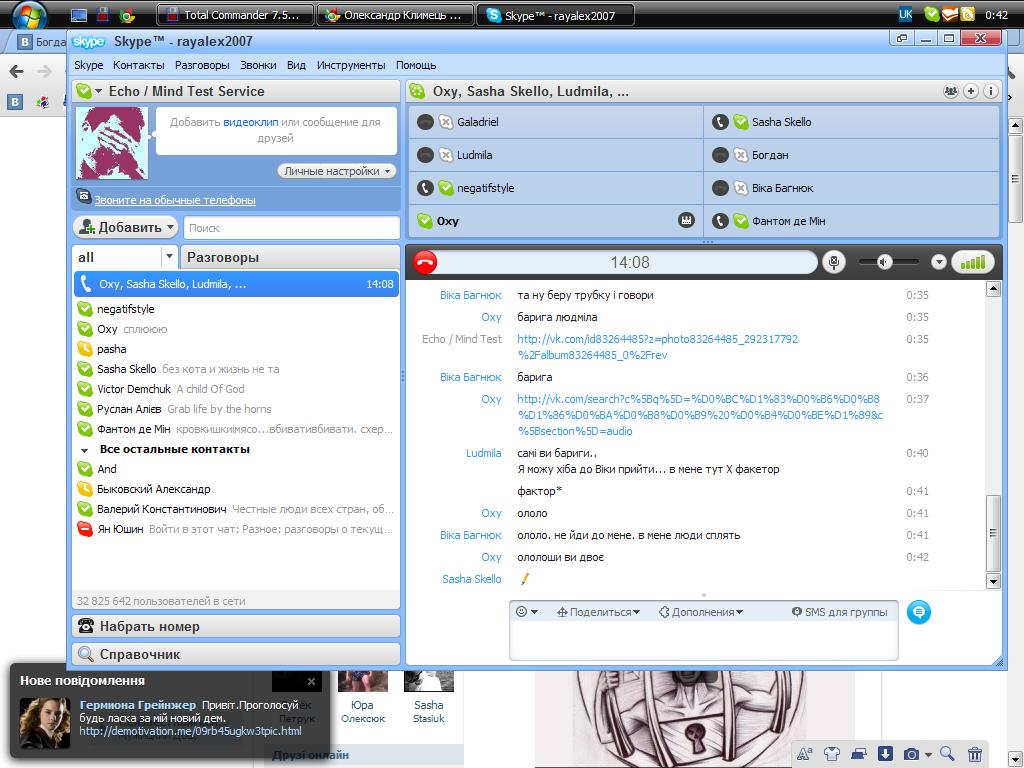Select the do-not-disturb contact Ян Юшин
This screenshot has width=1024, height=768.
tap(236, 529)
